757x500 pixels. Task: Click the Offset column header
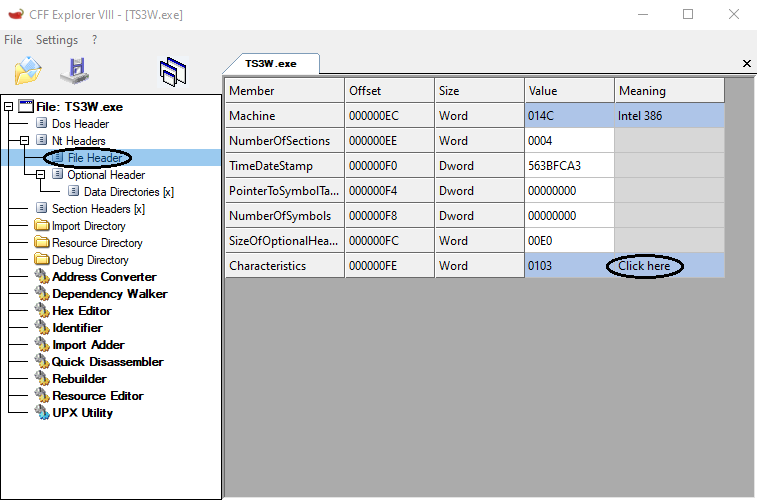pyautogui.click(x=390, y=90)
